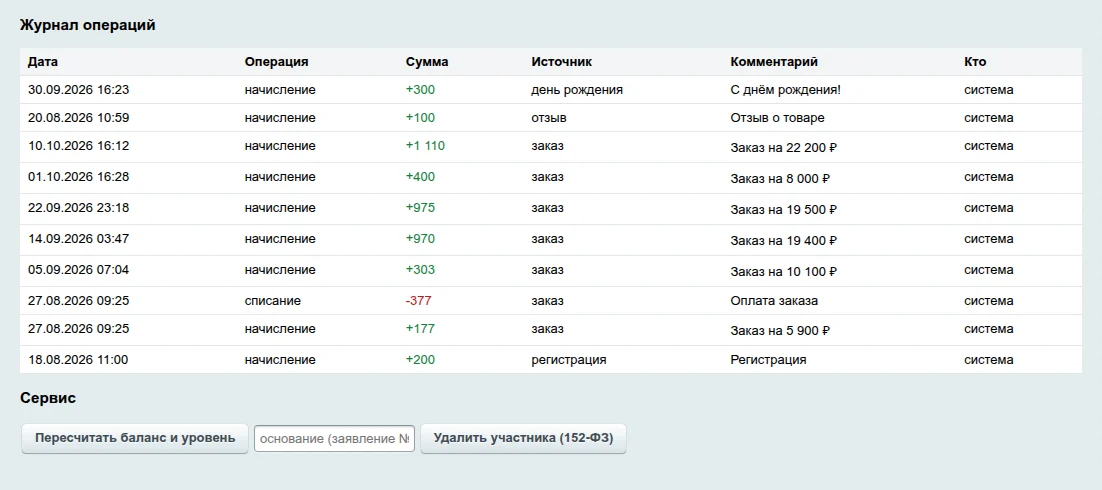Viewport: 1102px width, 490px height.
Task: Click comment 'Отзыв о товаре'
Action: (777, 118)
